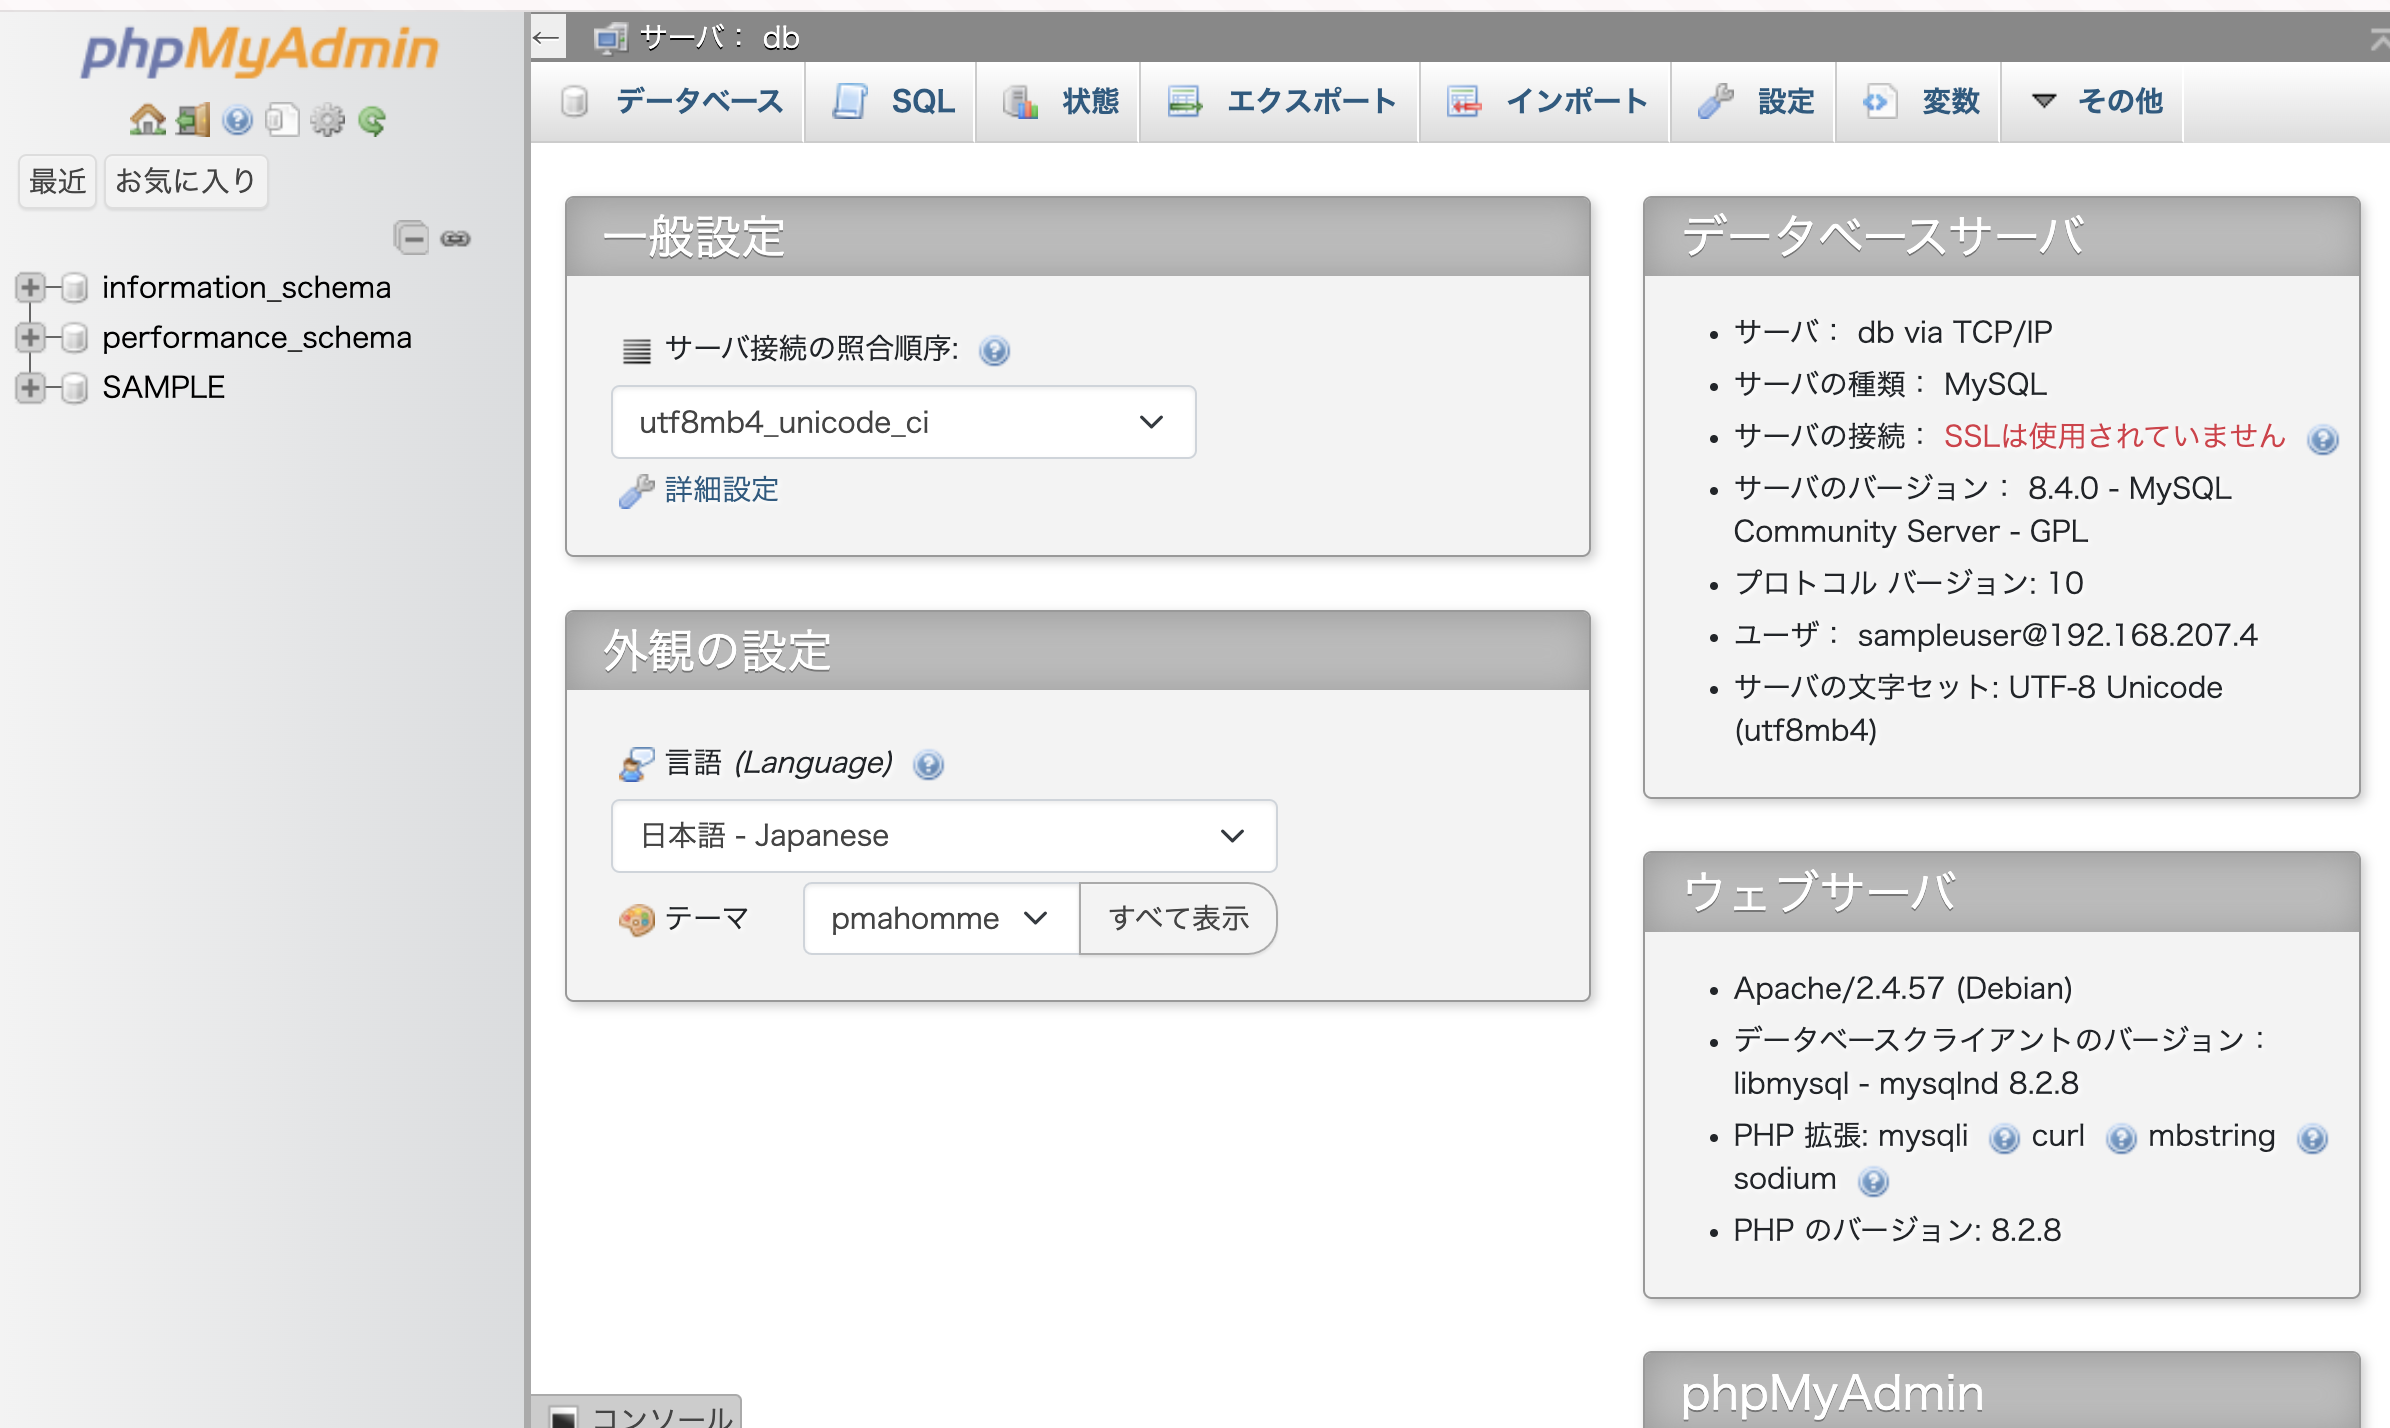Collapse all with minus icon in navigation
This screenshot has height=1428, width=2390.
(x=411, y=238)
